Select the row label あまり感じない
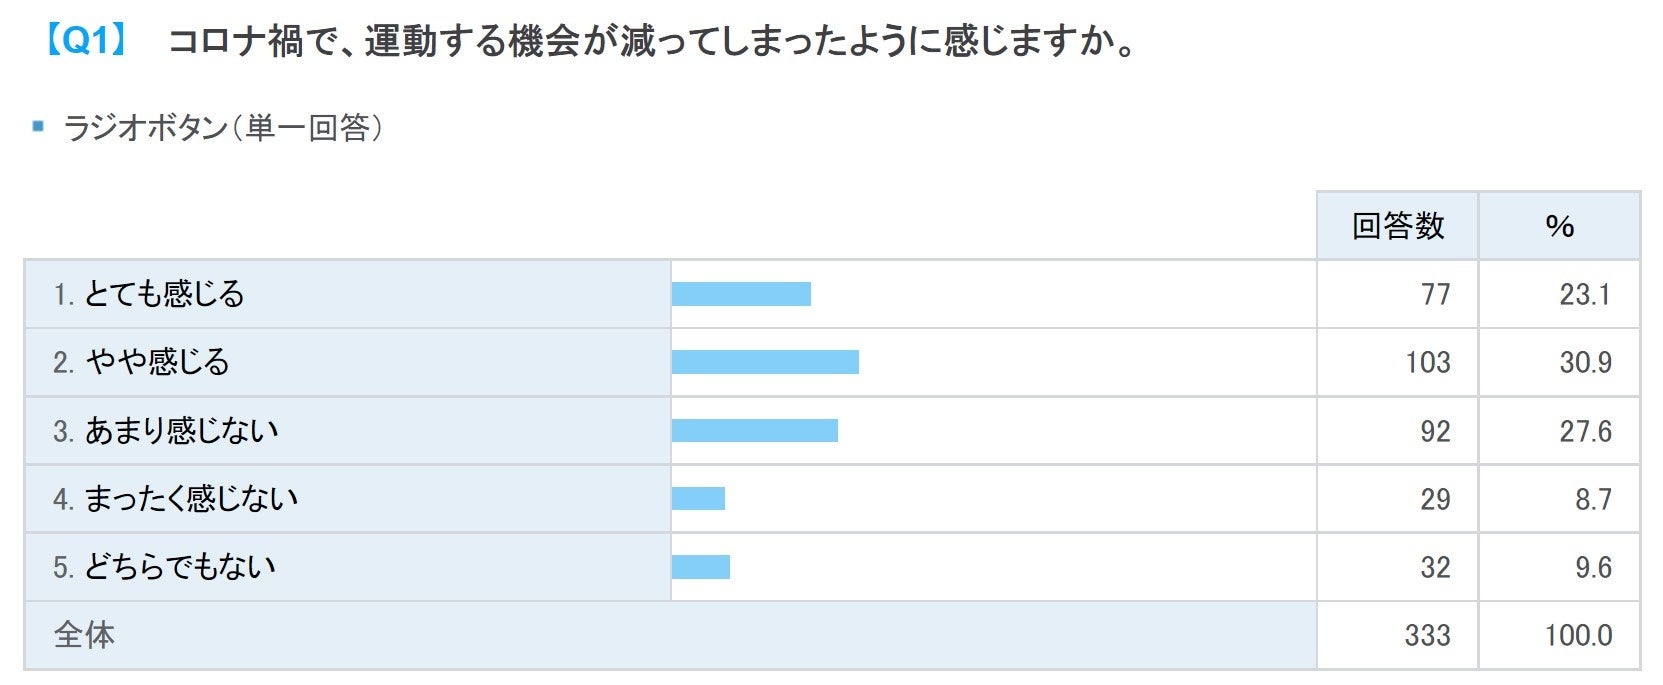1663x685 pixels. tap(181, 431)
